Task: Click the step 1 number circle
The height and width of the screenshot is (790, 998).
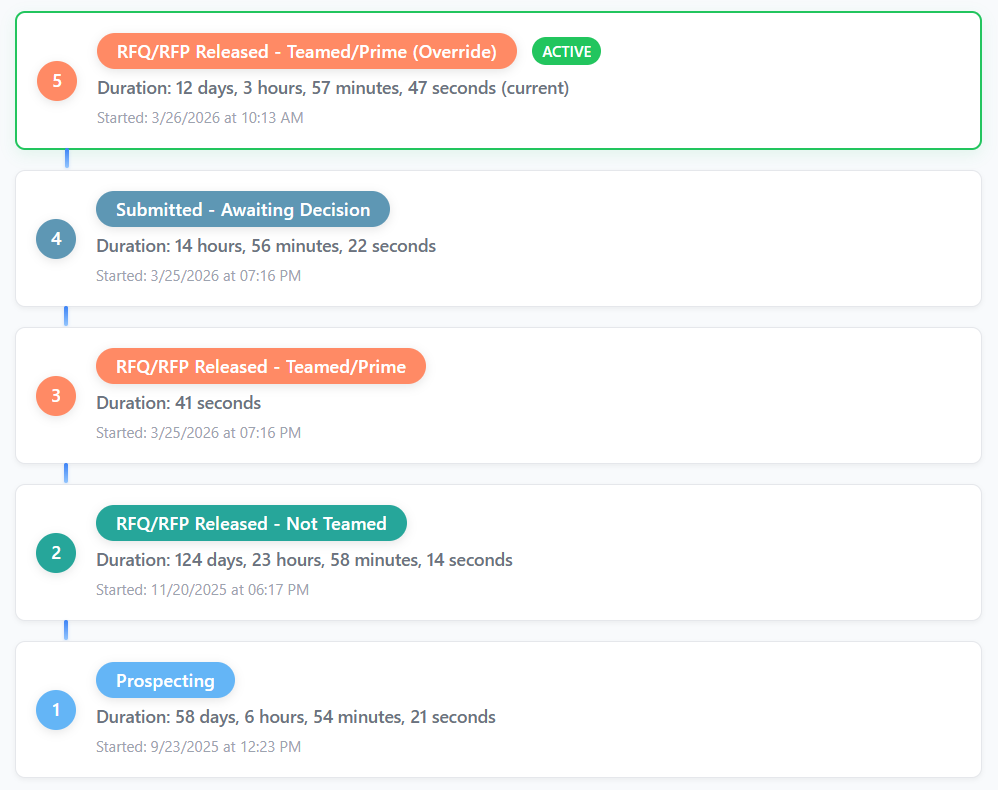Action: [x=56, y=710]
